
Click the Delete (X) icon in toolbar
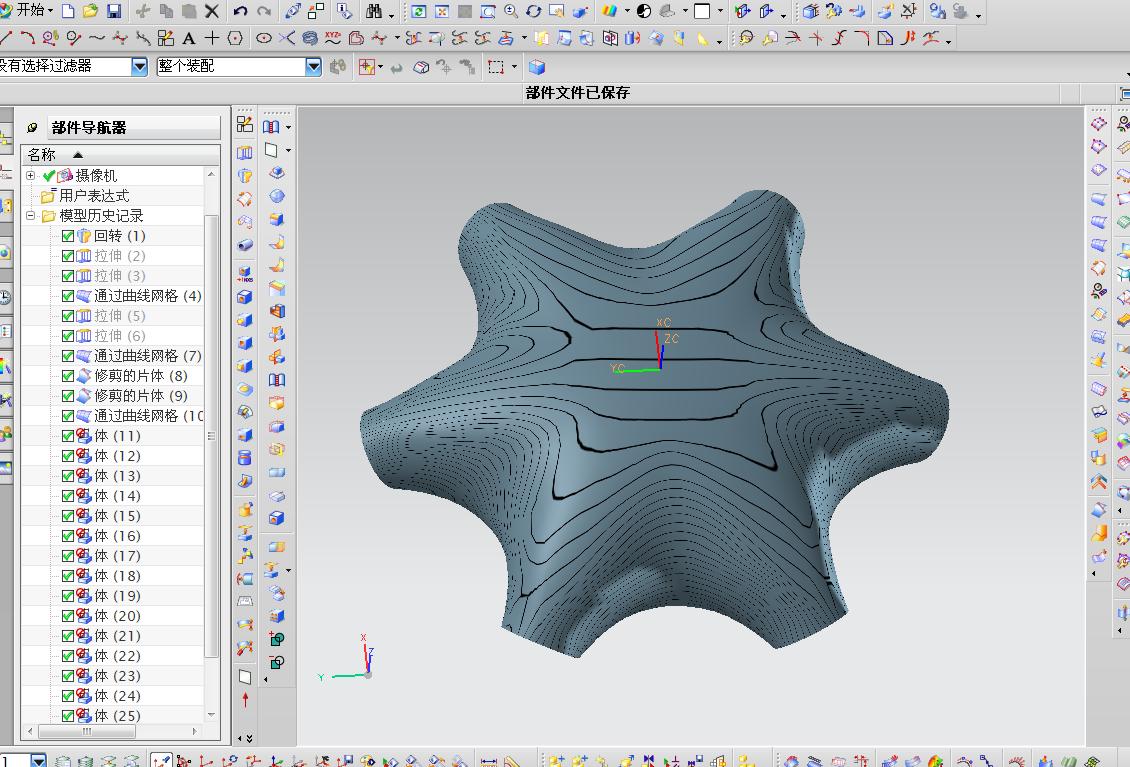coord(212,11)
